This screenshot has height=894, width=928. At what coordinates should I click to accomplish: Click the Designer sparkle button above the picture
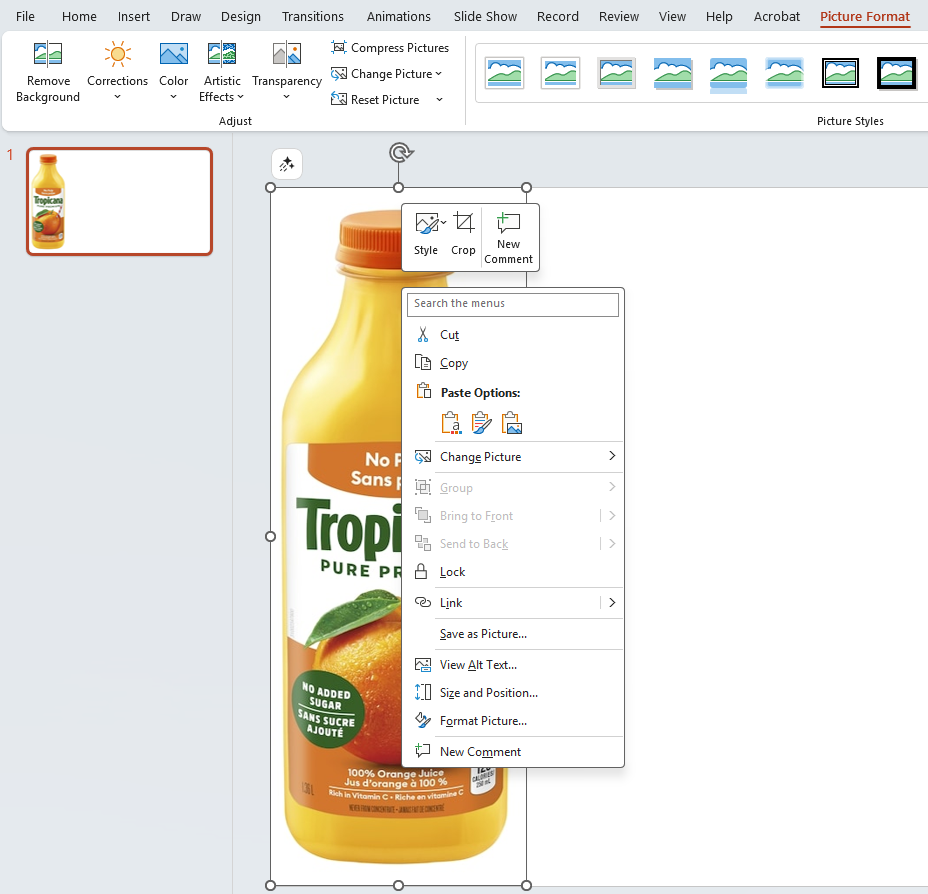(x=287, y=164)
